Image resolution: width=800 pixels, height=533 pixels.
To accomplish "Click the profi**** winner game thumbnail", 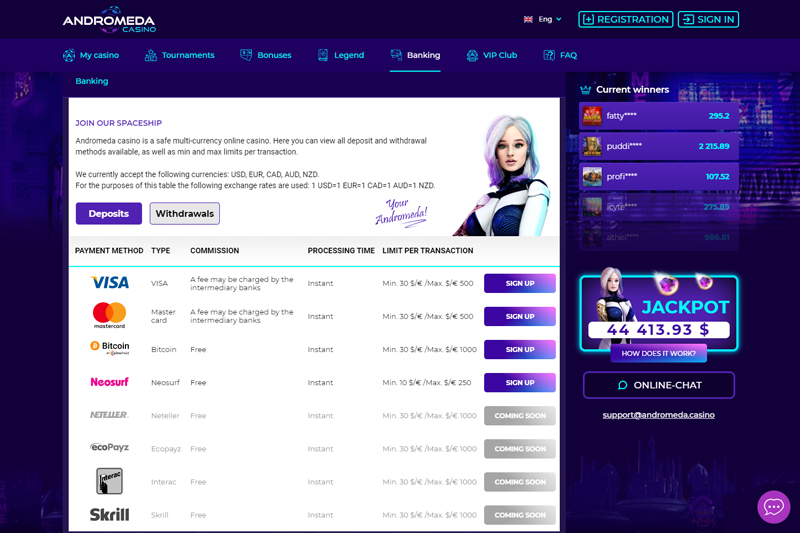I will click(592, 176).
